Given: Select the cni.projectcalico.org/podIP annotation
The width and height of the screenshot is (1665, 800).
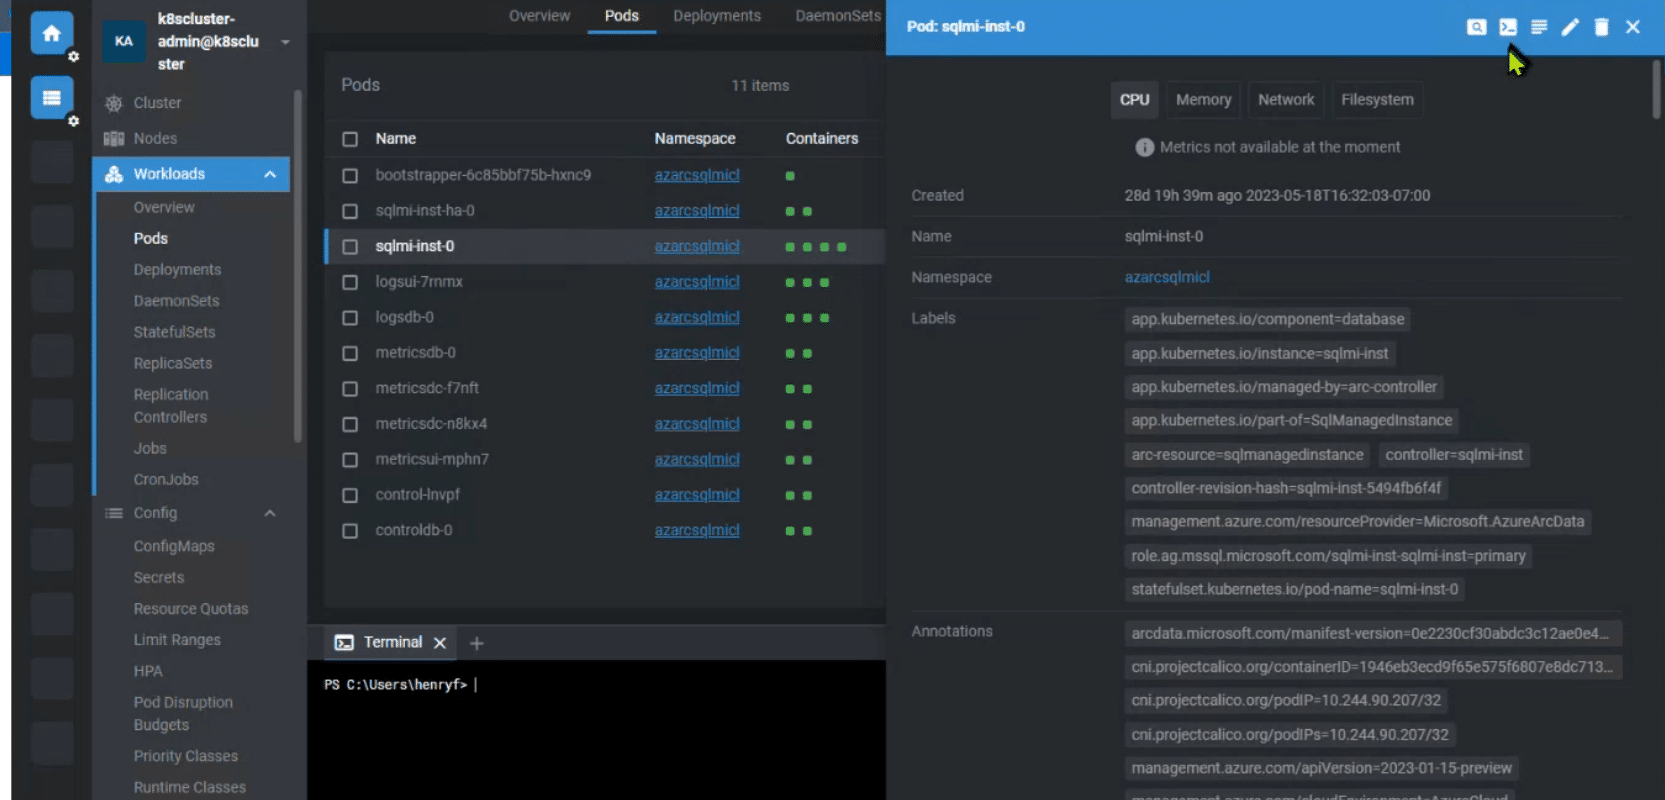Looking at the screenshot, I should [x=1286, y=701].
